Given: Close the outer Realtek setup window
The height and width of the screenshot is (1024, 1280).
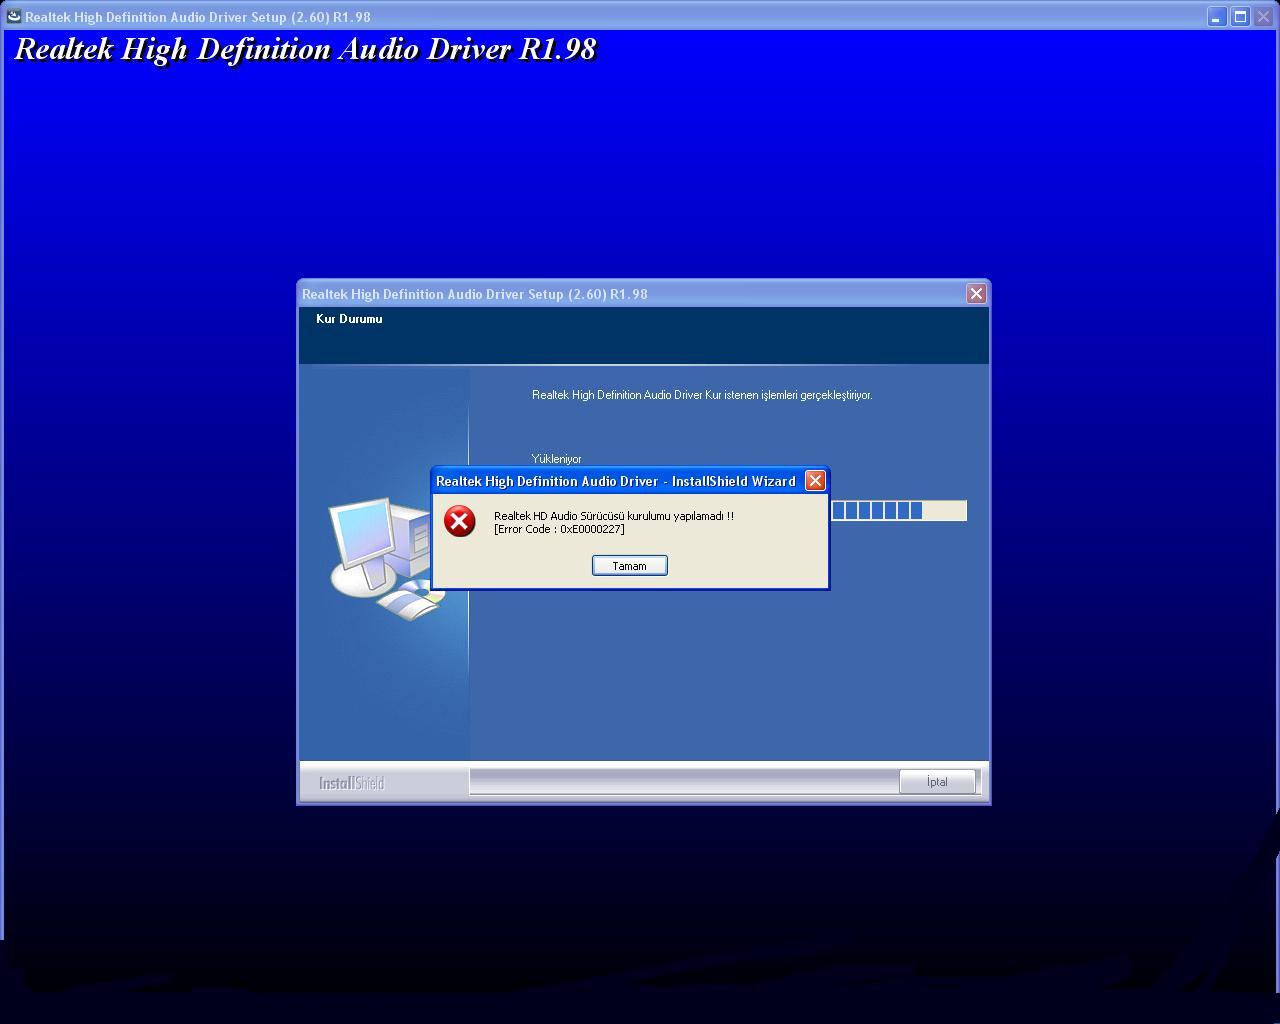Looking at the screenshot, I should click(1263, 17).
